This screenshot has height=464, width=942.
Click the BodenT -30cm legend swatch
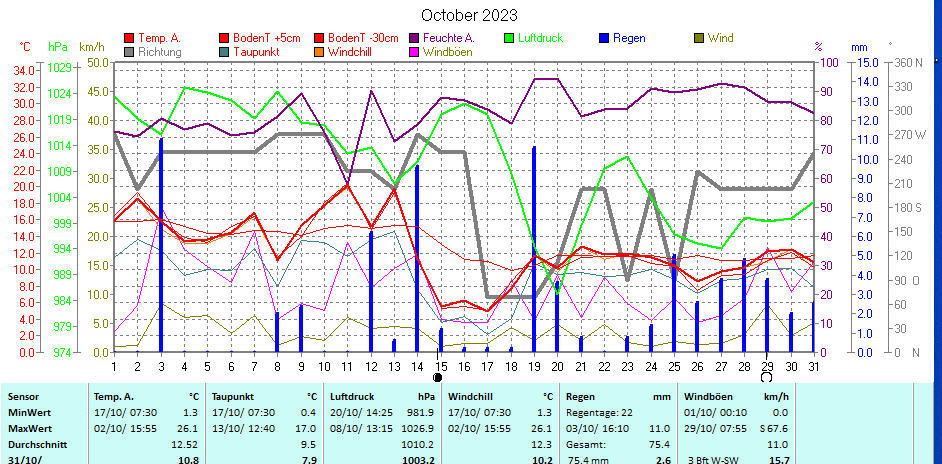tap(318, 38)
